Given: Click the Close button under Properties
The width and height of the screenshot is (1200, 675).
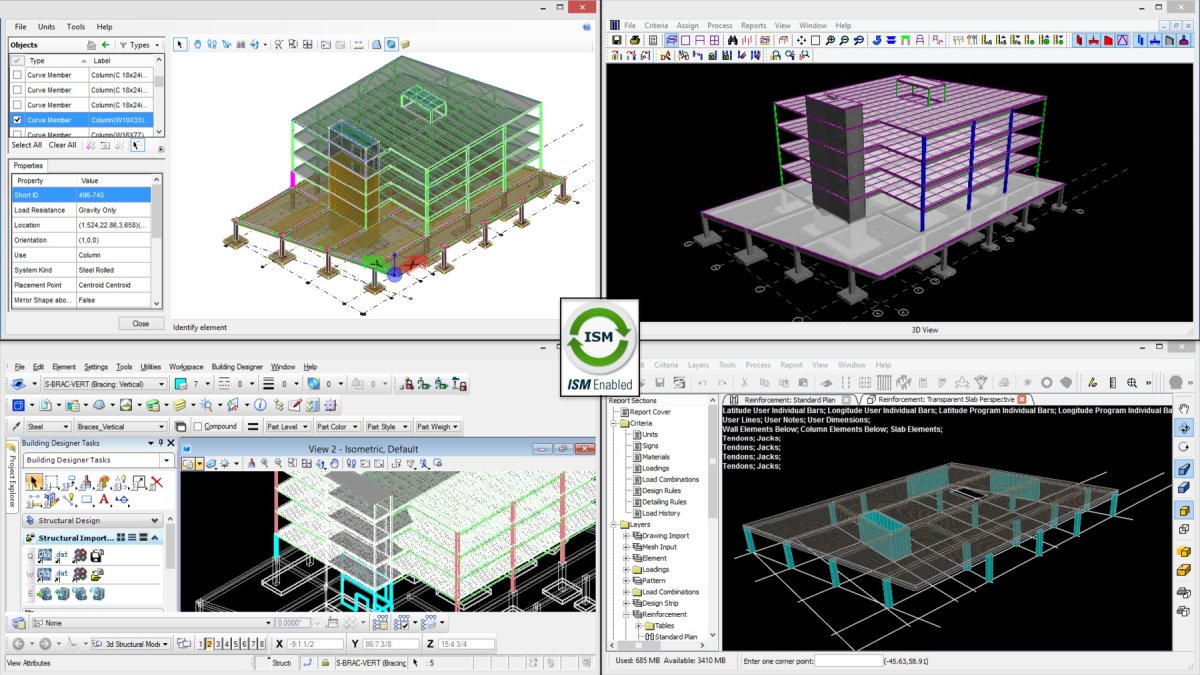Looking at the screenshot, I should coord(141,323).
